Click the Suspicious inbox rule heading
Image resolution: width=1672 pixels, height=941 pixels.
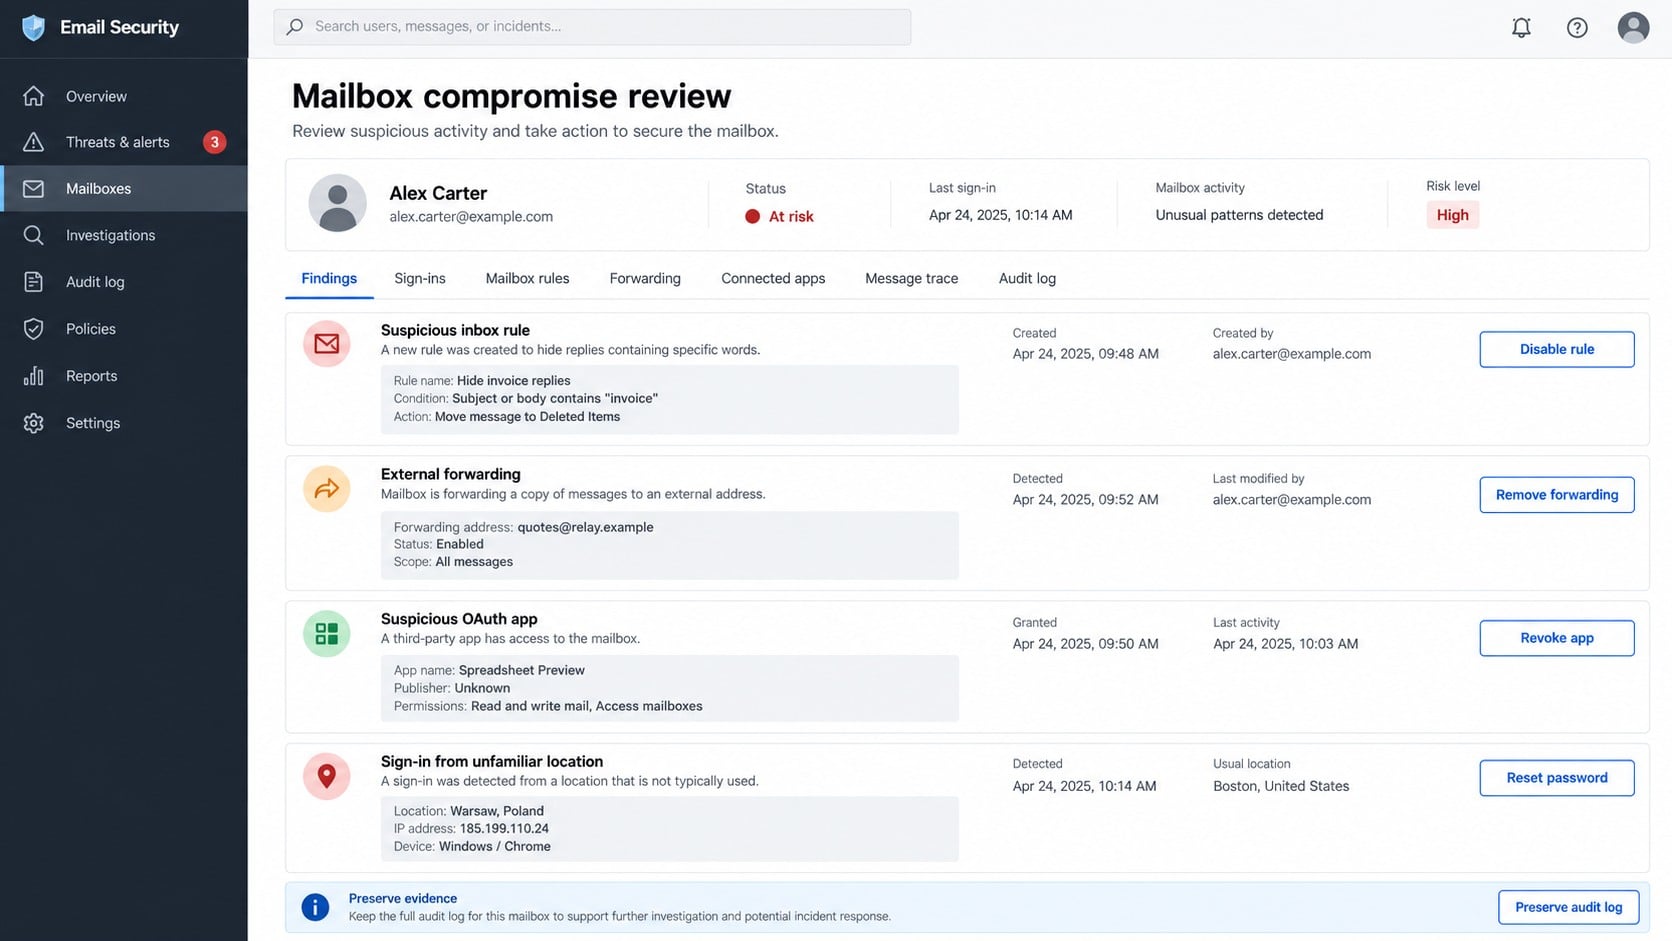tap(455, 330)
